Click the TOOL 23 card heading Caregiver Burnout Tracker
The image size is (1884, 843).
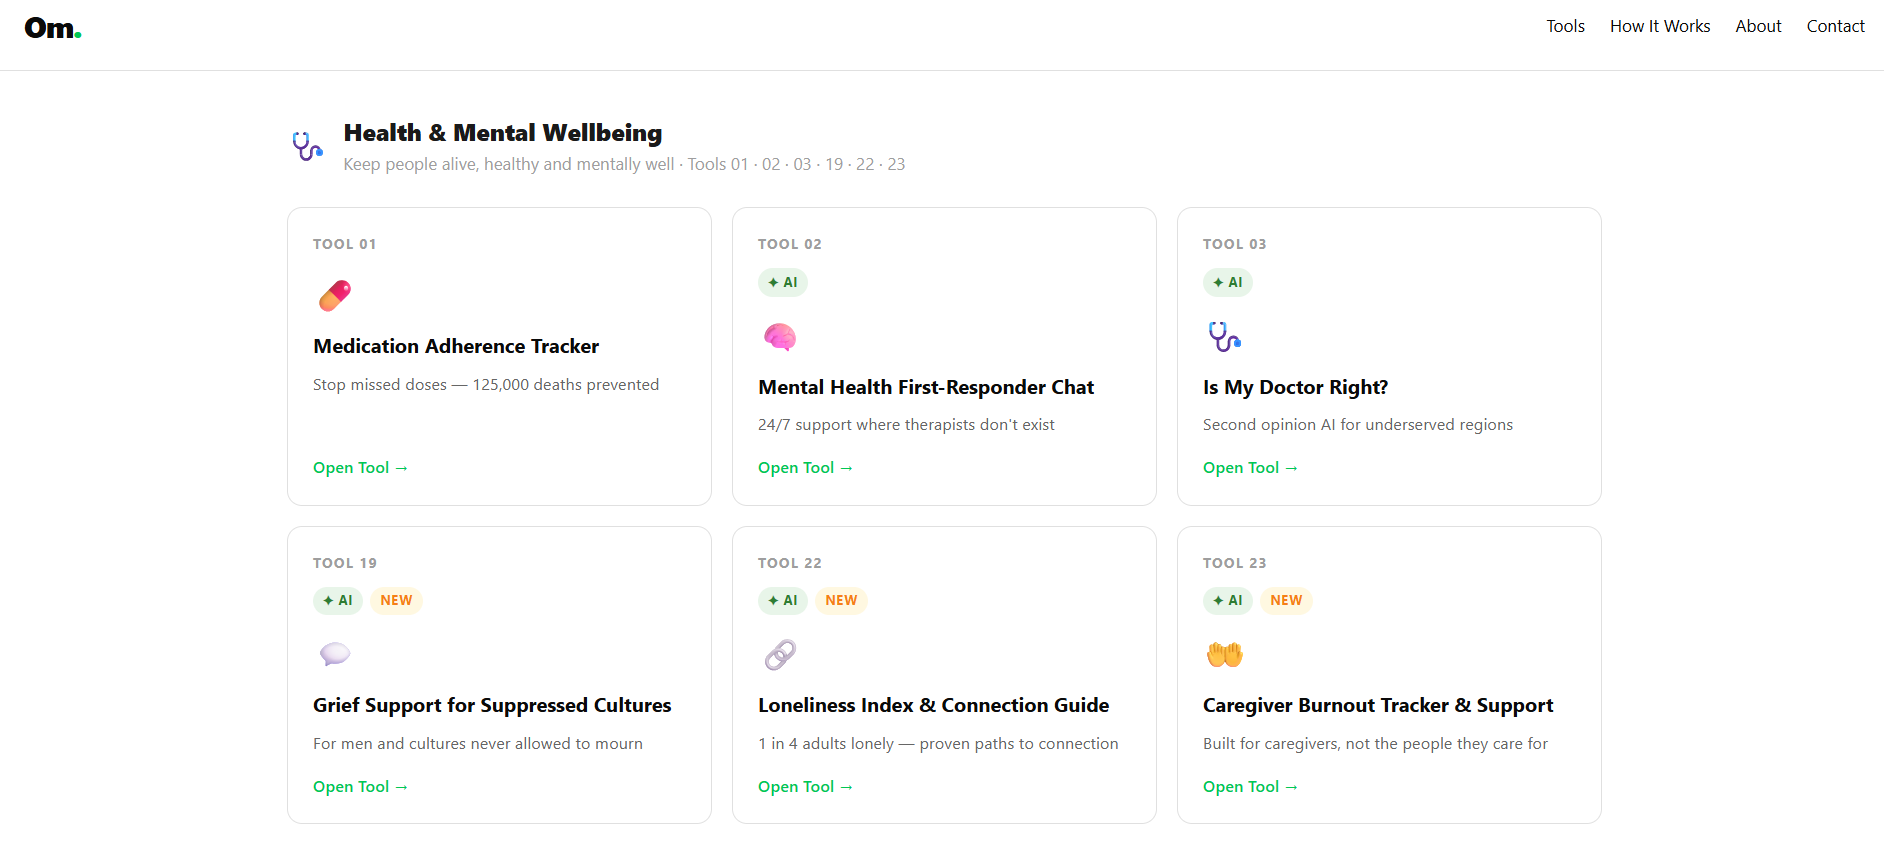click(1377, 705)
